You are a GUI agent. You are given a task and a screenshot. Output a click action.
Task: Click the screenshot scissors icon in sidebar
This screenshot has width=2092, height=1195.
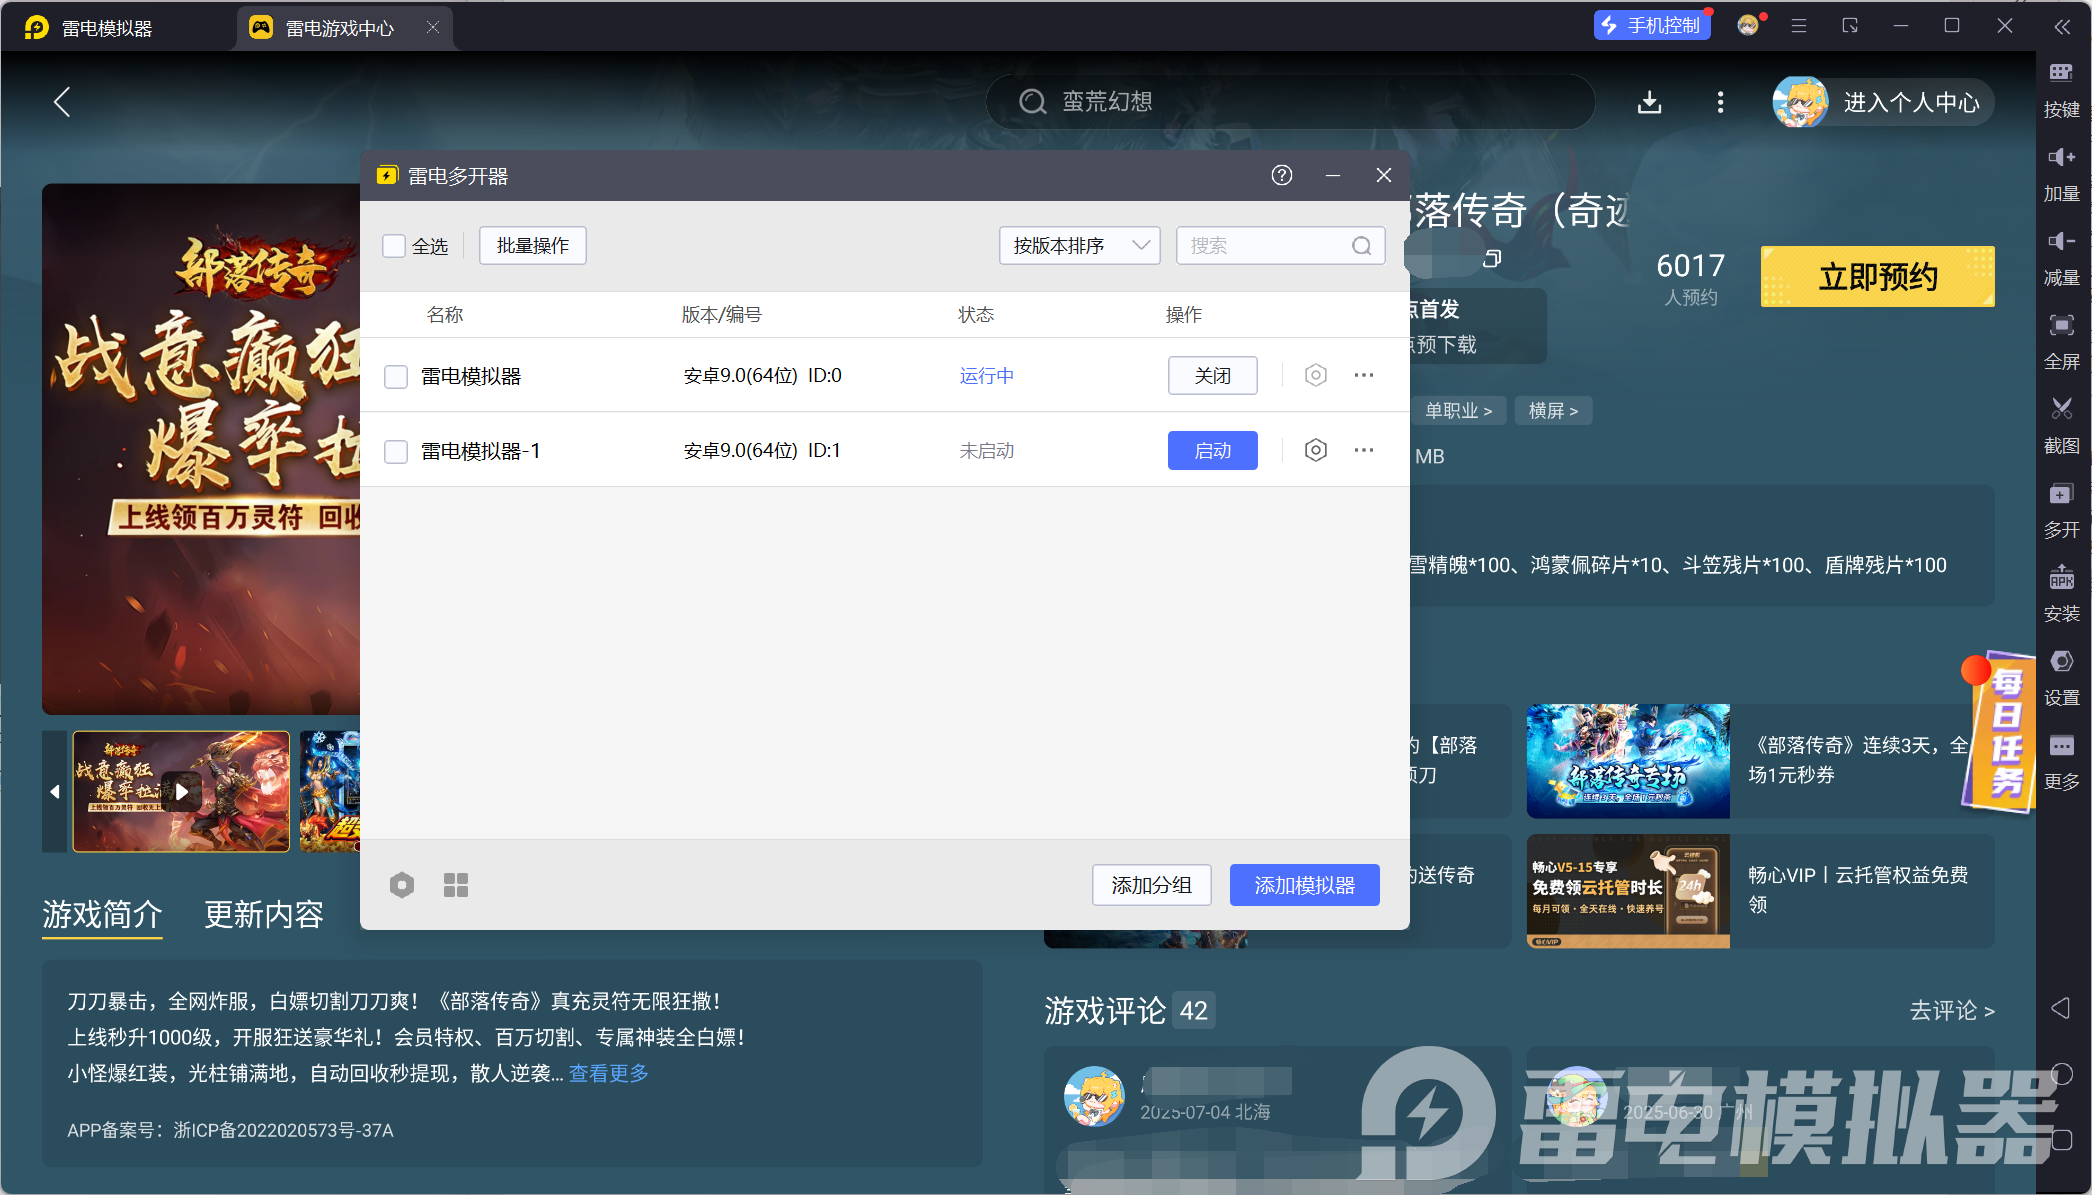pyautogui.click(x=2061, y=409)
